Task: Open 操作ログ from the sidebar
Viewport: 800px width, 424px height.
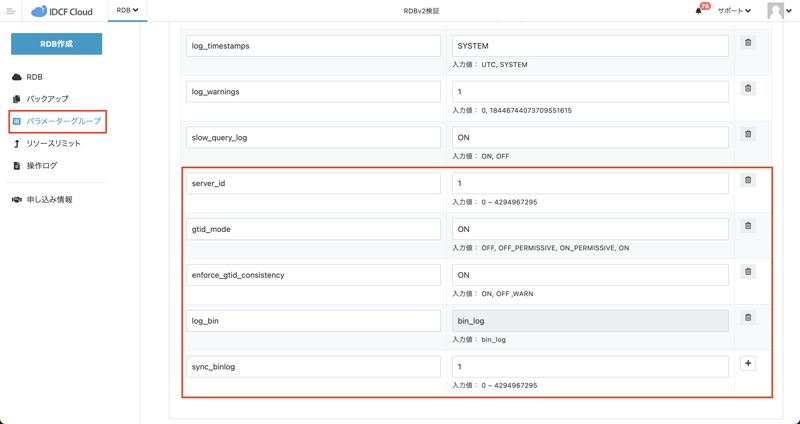Action: pos(42,166)
